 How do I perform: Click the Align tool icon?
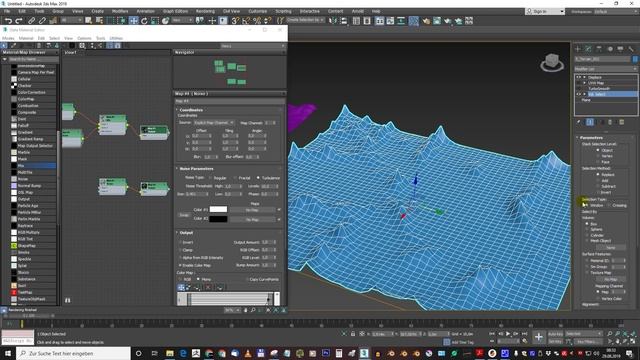coord(343,20)
